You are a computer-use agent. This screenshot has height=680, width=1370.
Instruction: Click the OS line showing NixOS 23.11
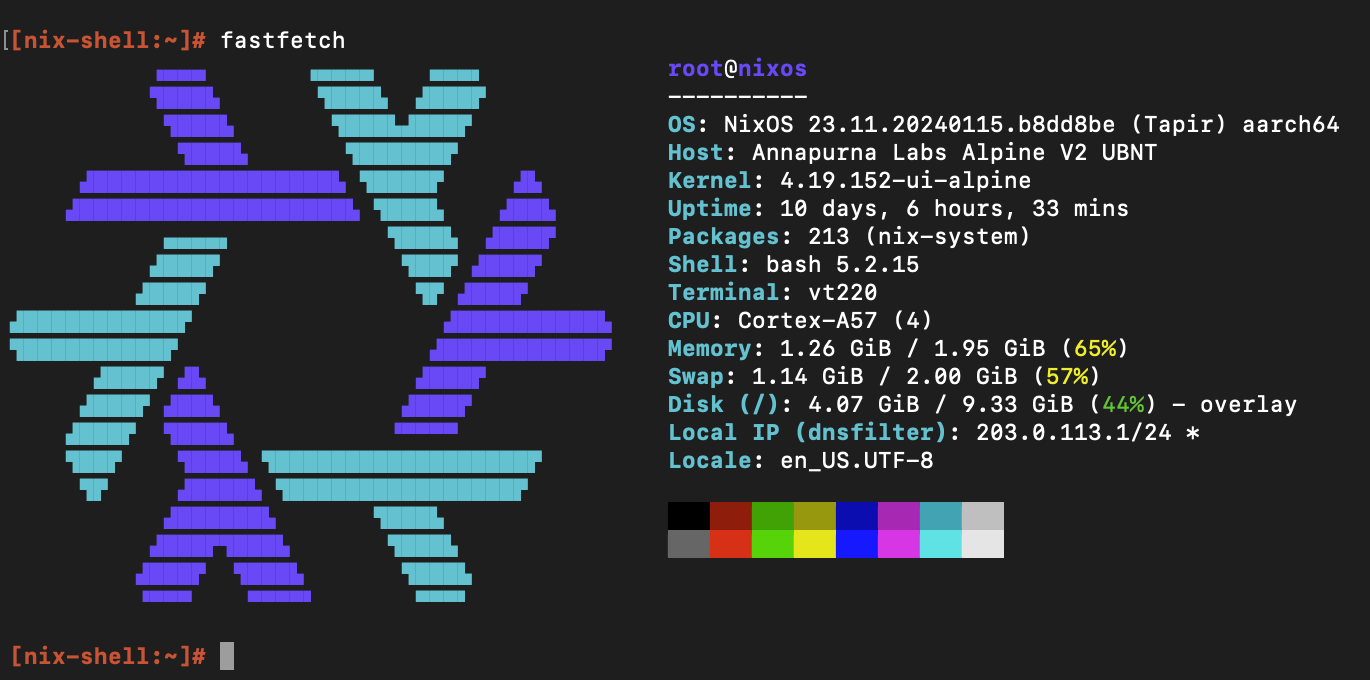[x=1003, y=125]
